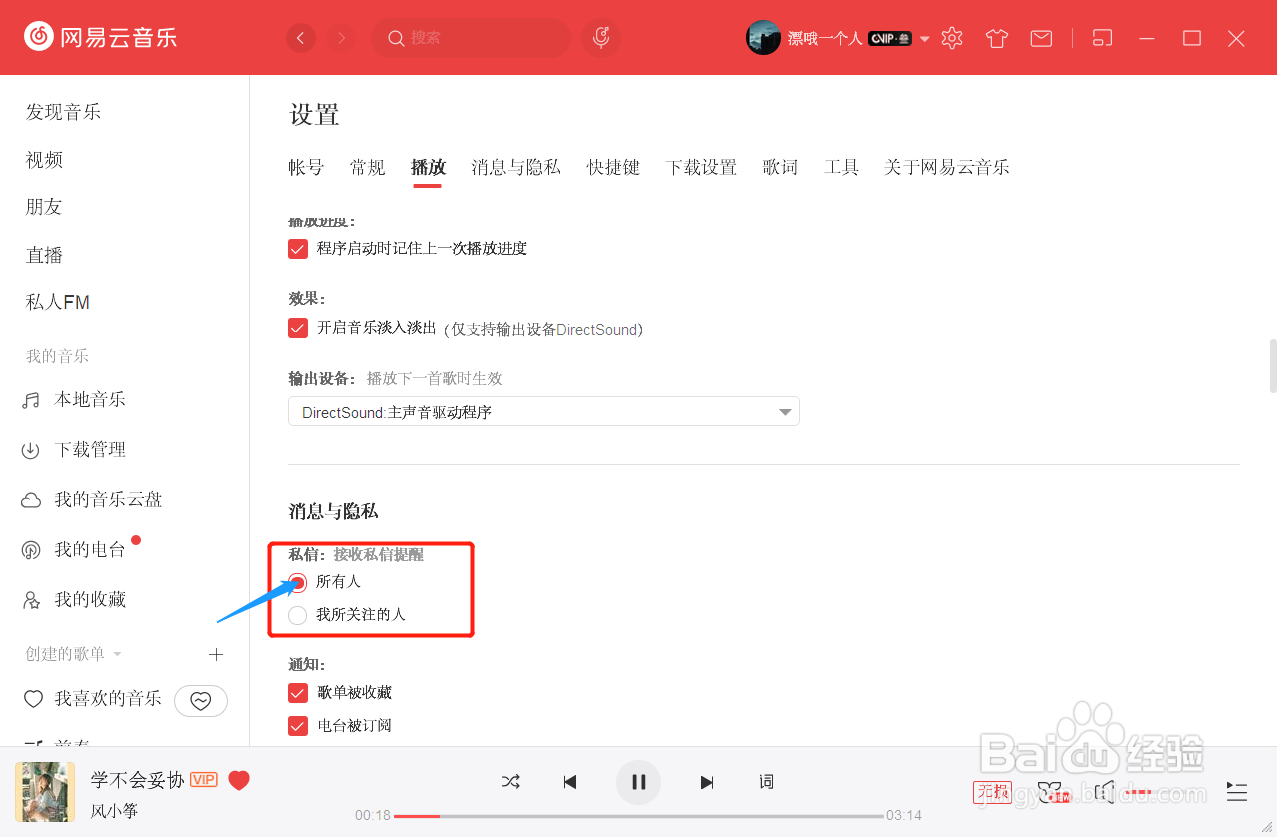Click the user avatar picture
1277x837 pixels.
click(763, 38)
